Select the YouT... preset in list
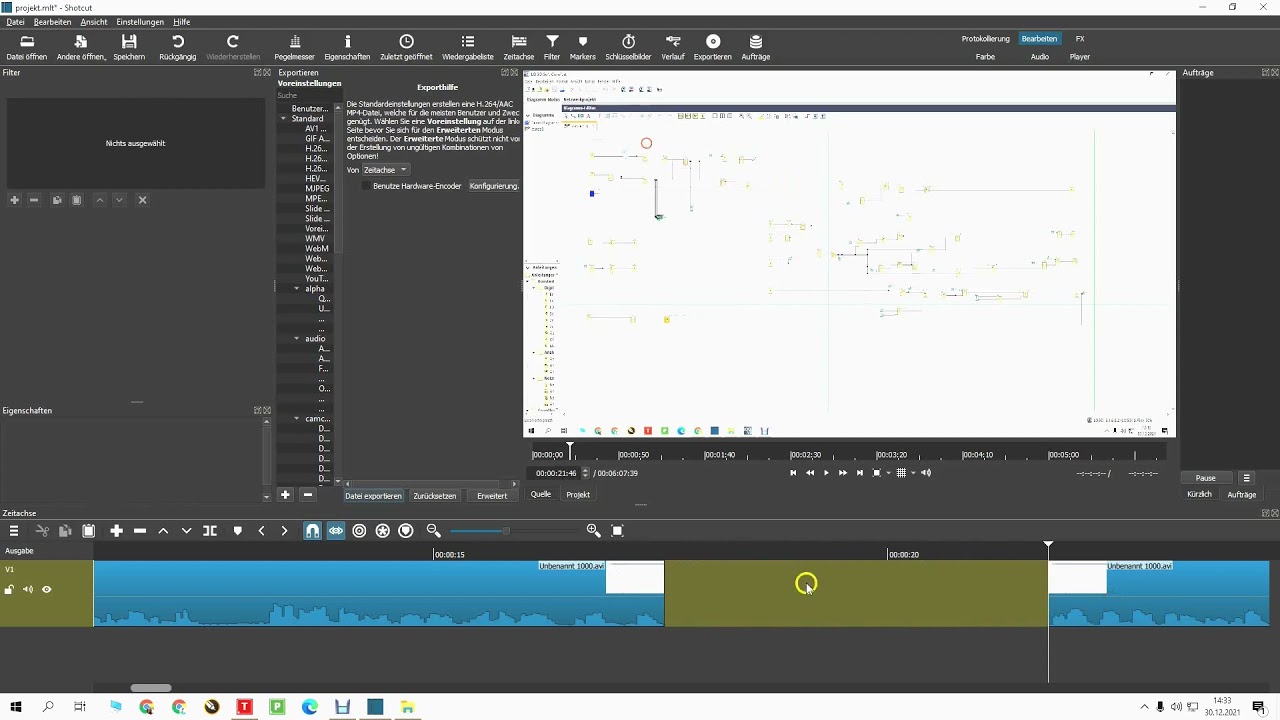 (316, 278)
